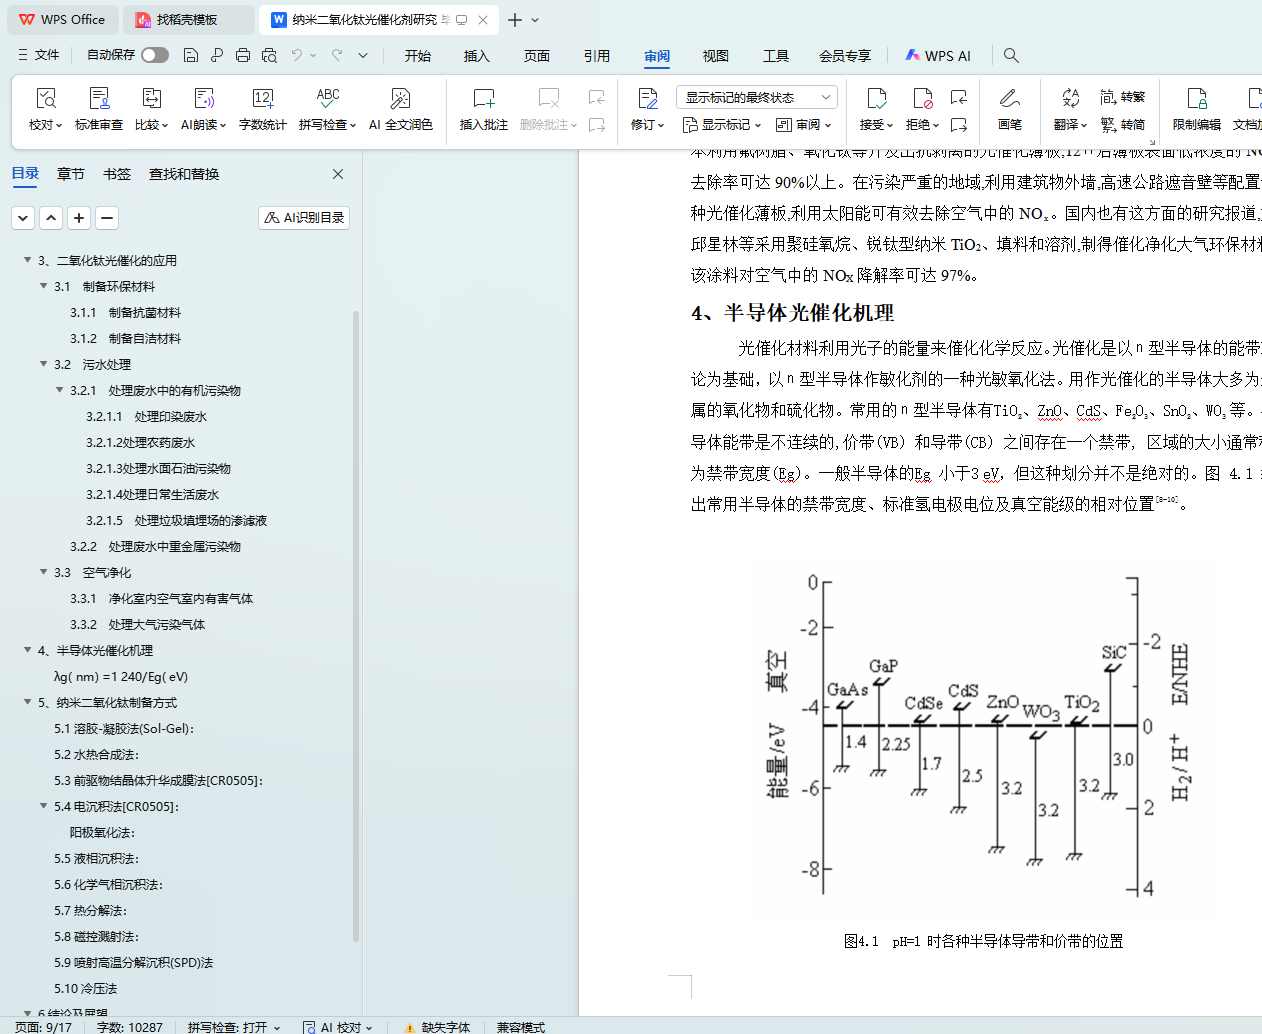Run 拼写检查 spell check

[x=327, y=109]
